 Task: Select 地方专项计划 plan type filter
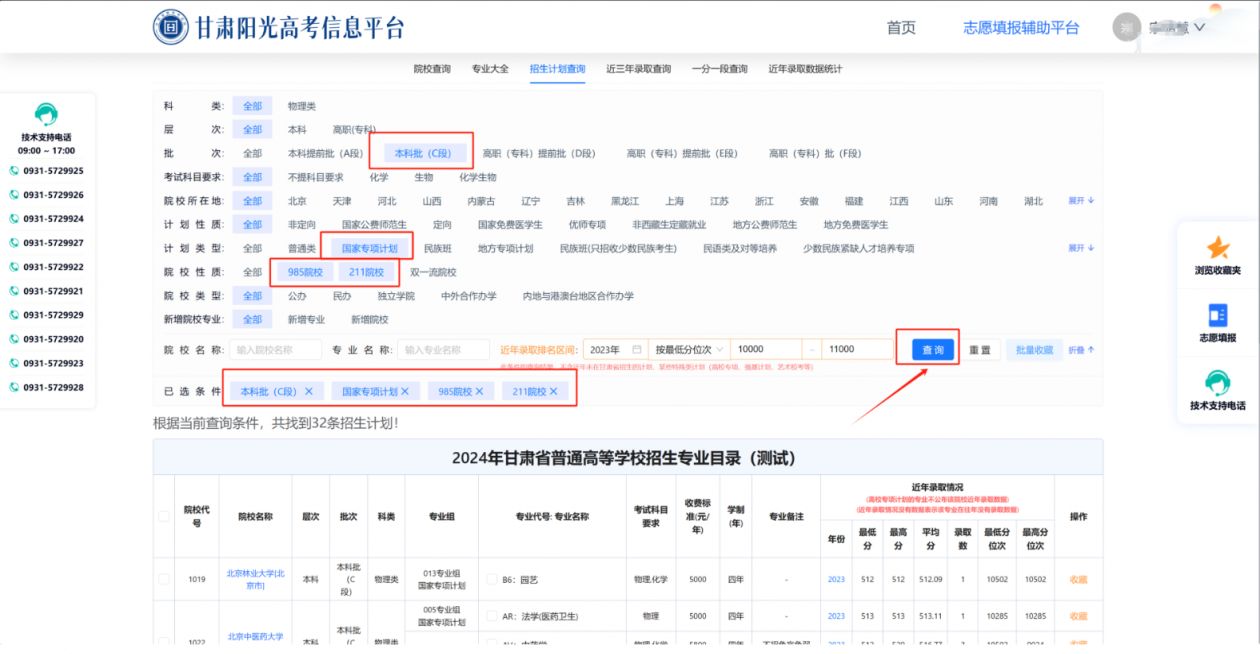(505, 248)
